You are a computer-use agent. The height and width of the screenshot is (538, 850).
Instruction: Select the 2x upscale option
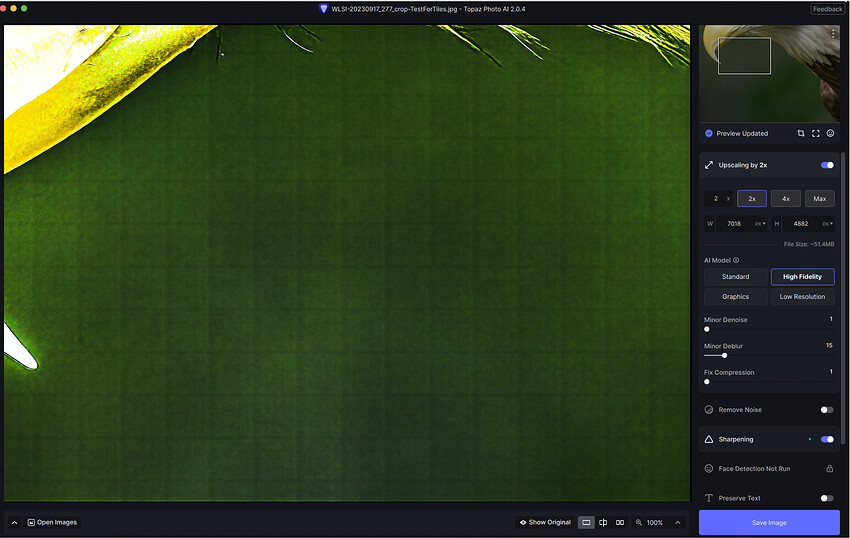pyautogui.click(x=752, y=198)
